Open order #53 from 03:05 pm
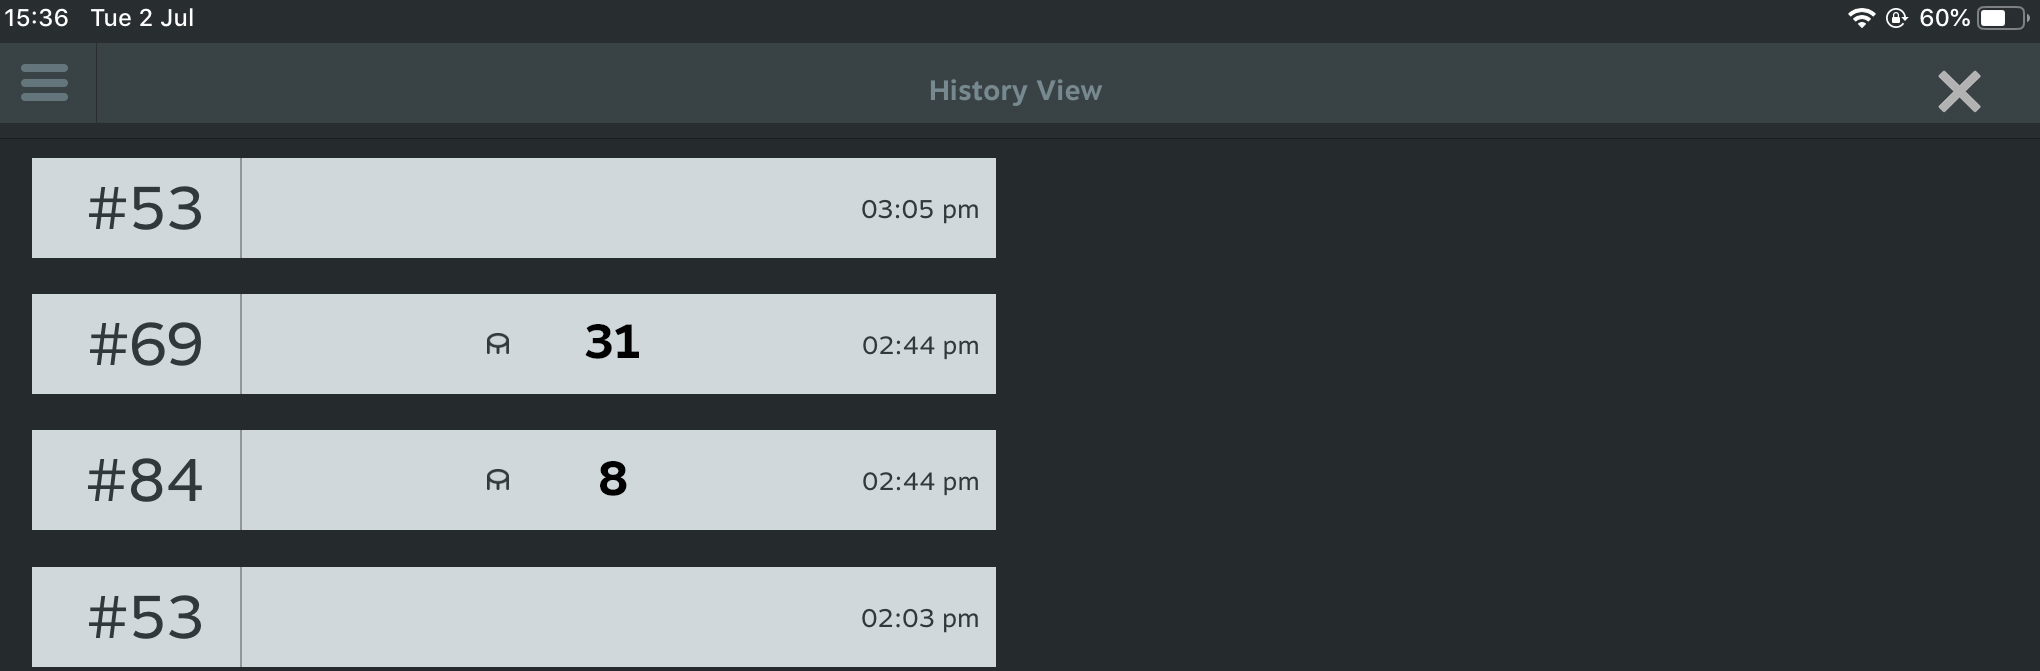Viewport: 2040px width, 671px height. pos(514,208)
